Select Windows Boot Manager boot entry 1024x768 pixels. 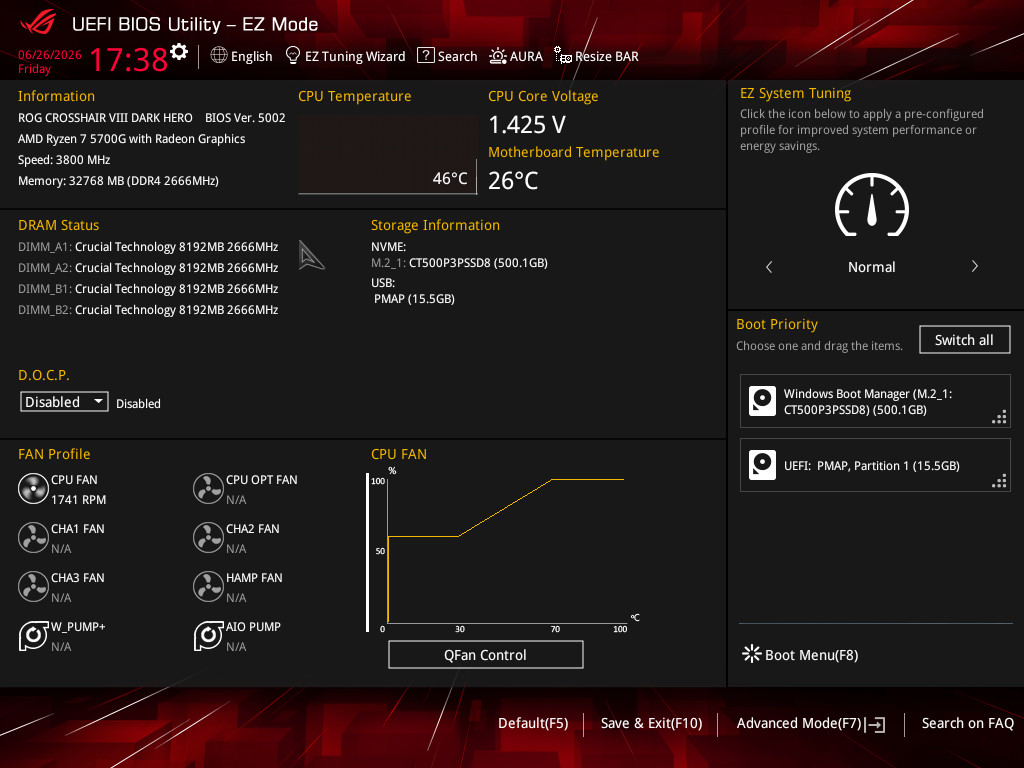[x=875, y=401]
